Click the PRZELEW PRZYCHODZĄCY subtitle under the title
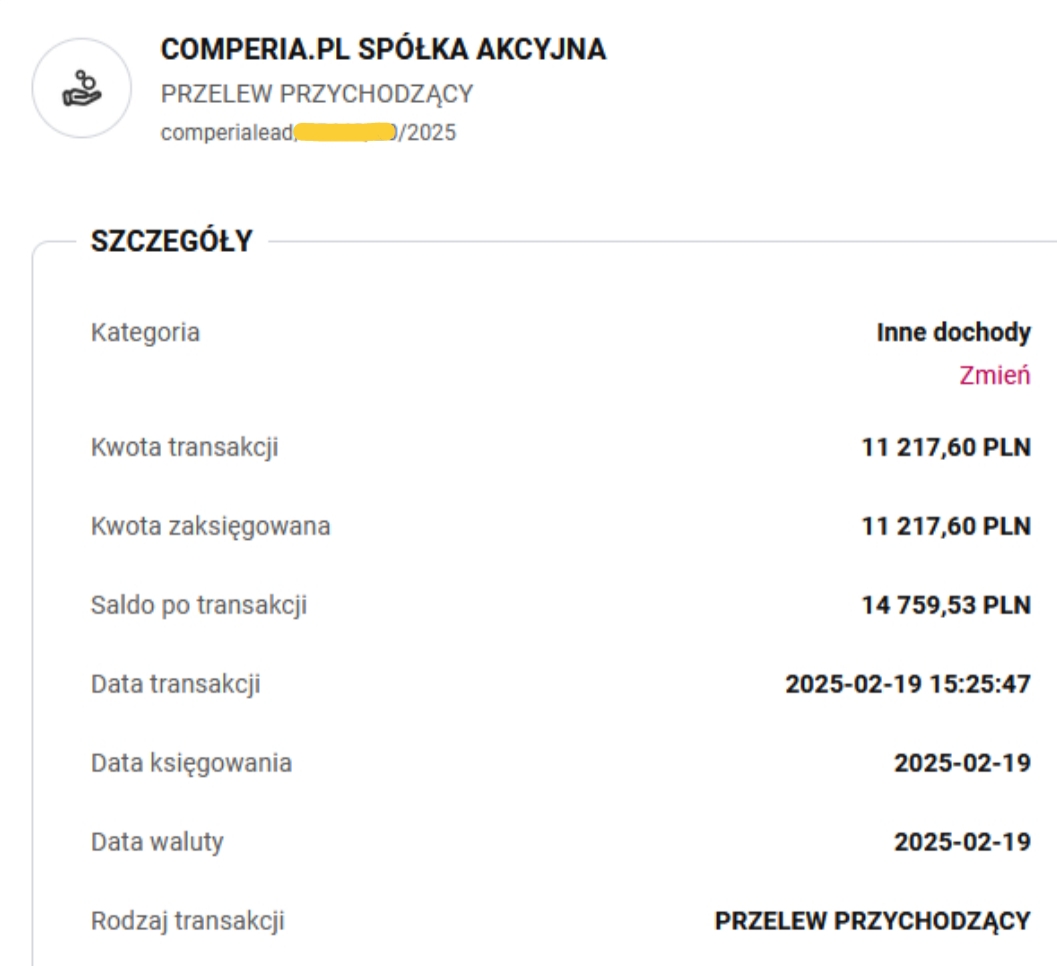 [x=317, y=95]
